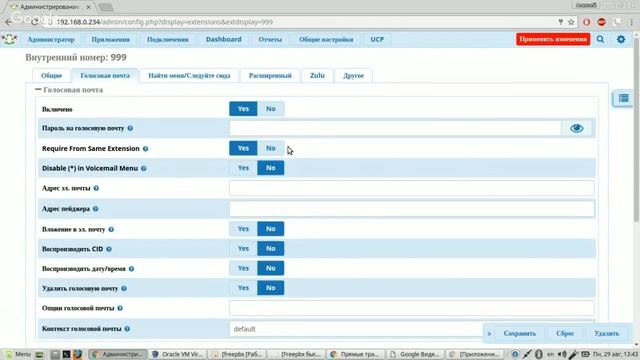The height and width of the screenshot is (360, 640).
Task: Open the terminal icon in the taskbar
Action: tap(66, 354)
